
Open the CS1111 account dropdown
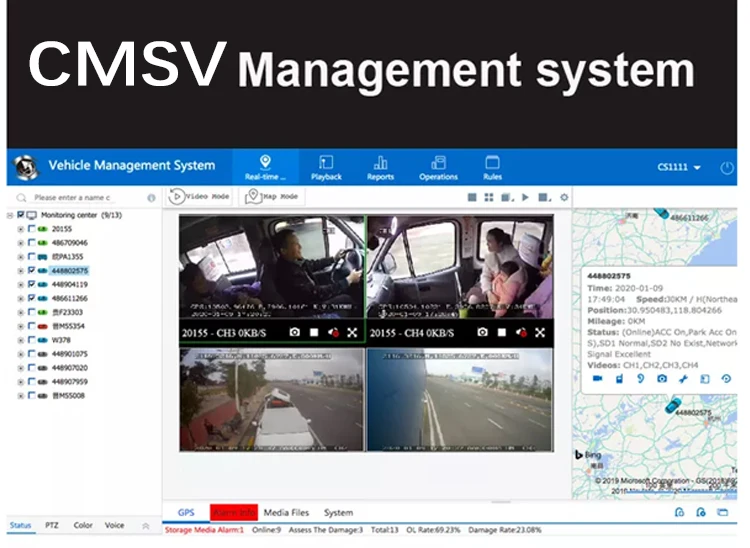pos(679,167)
